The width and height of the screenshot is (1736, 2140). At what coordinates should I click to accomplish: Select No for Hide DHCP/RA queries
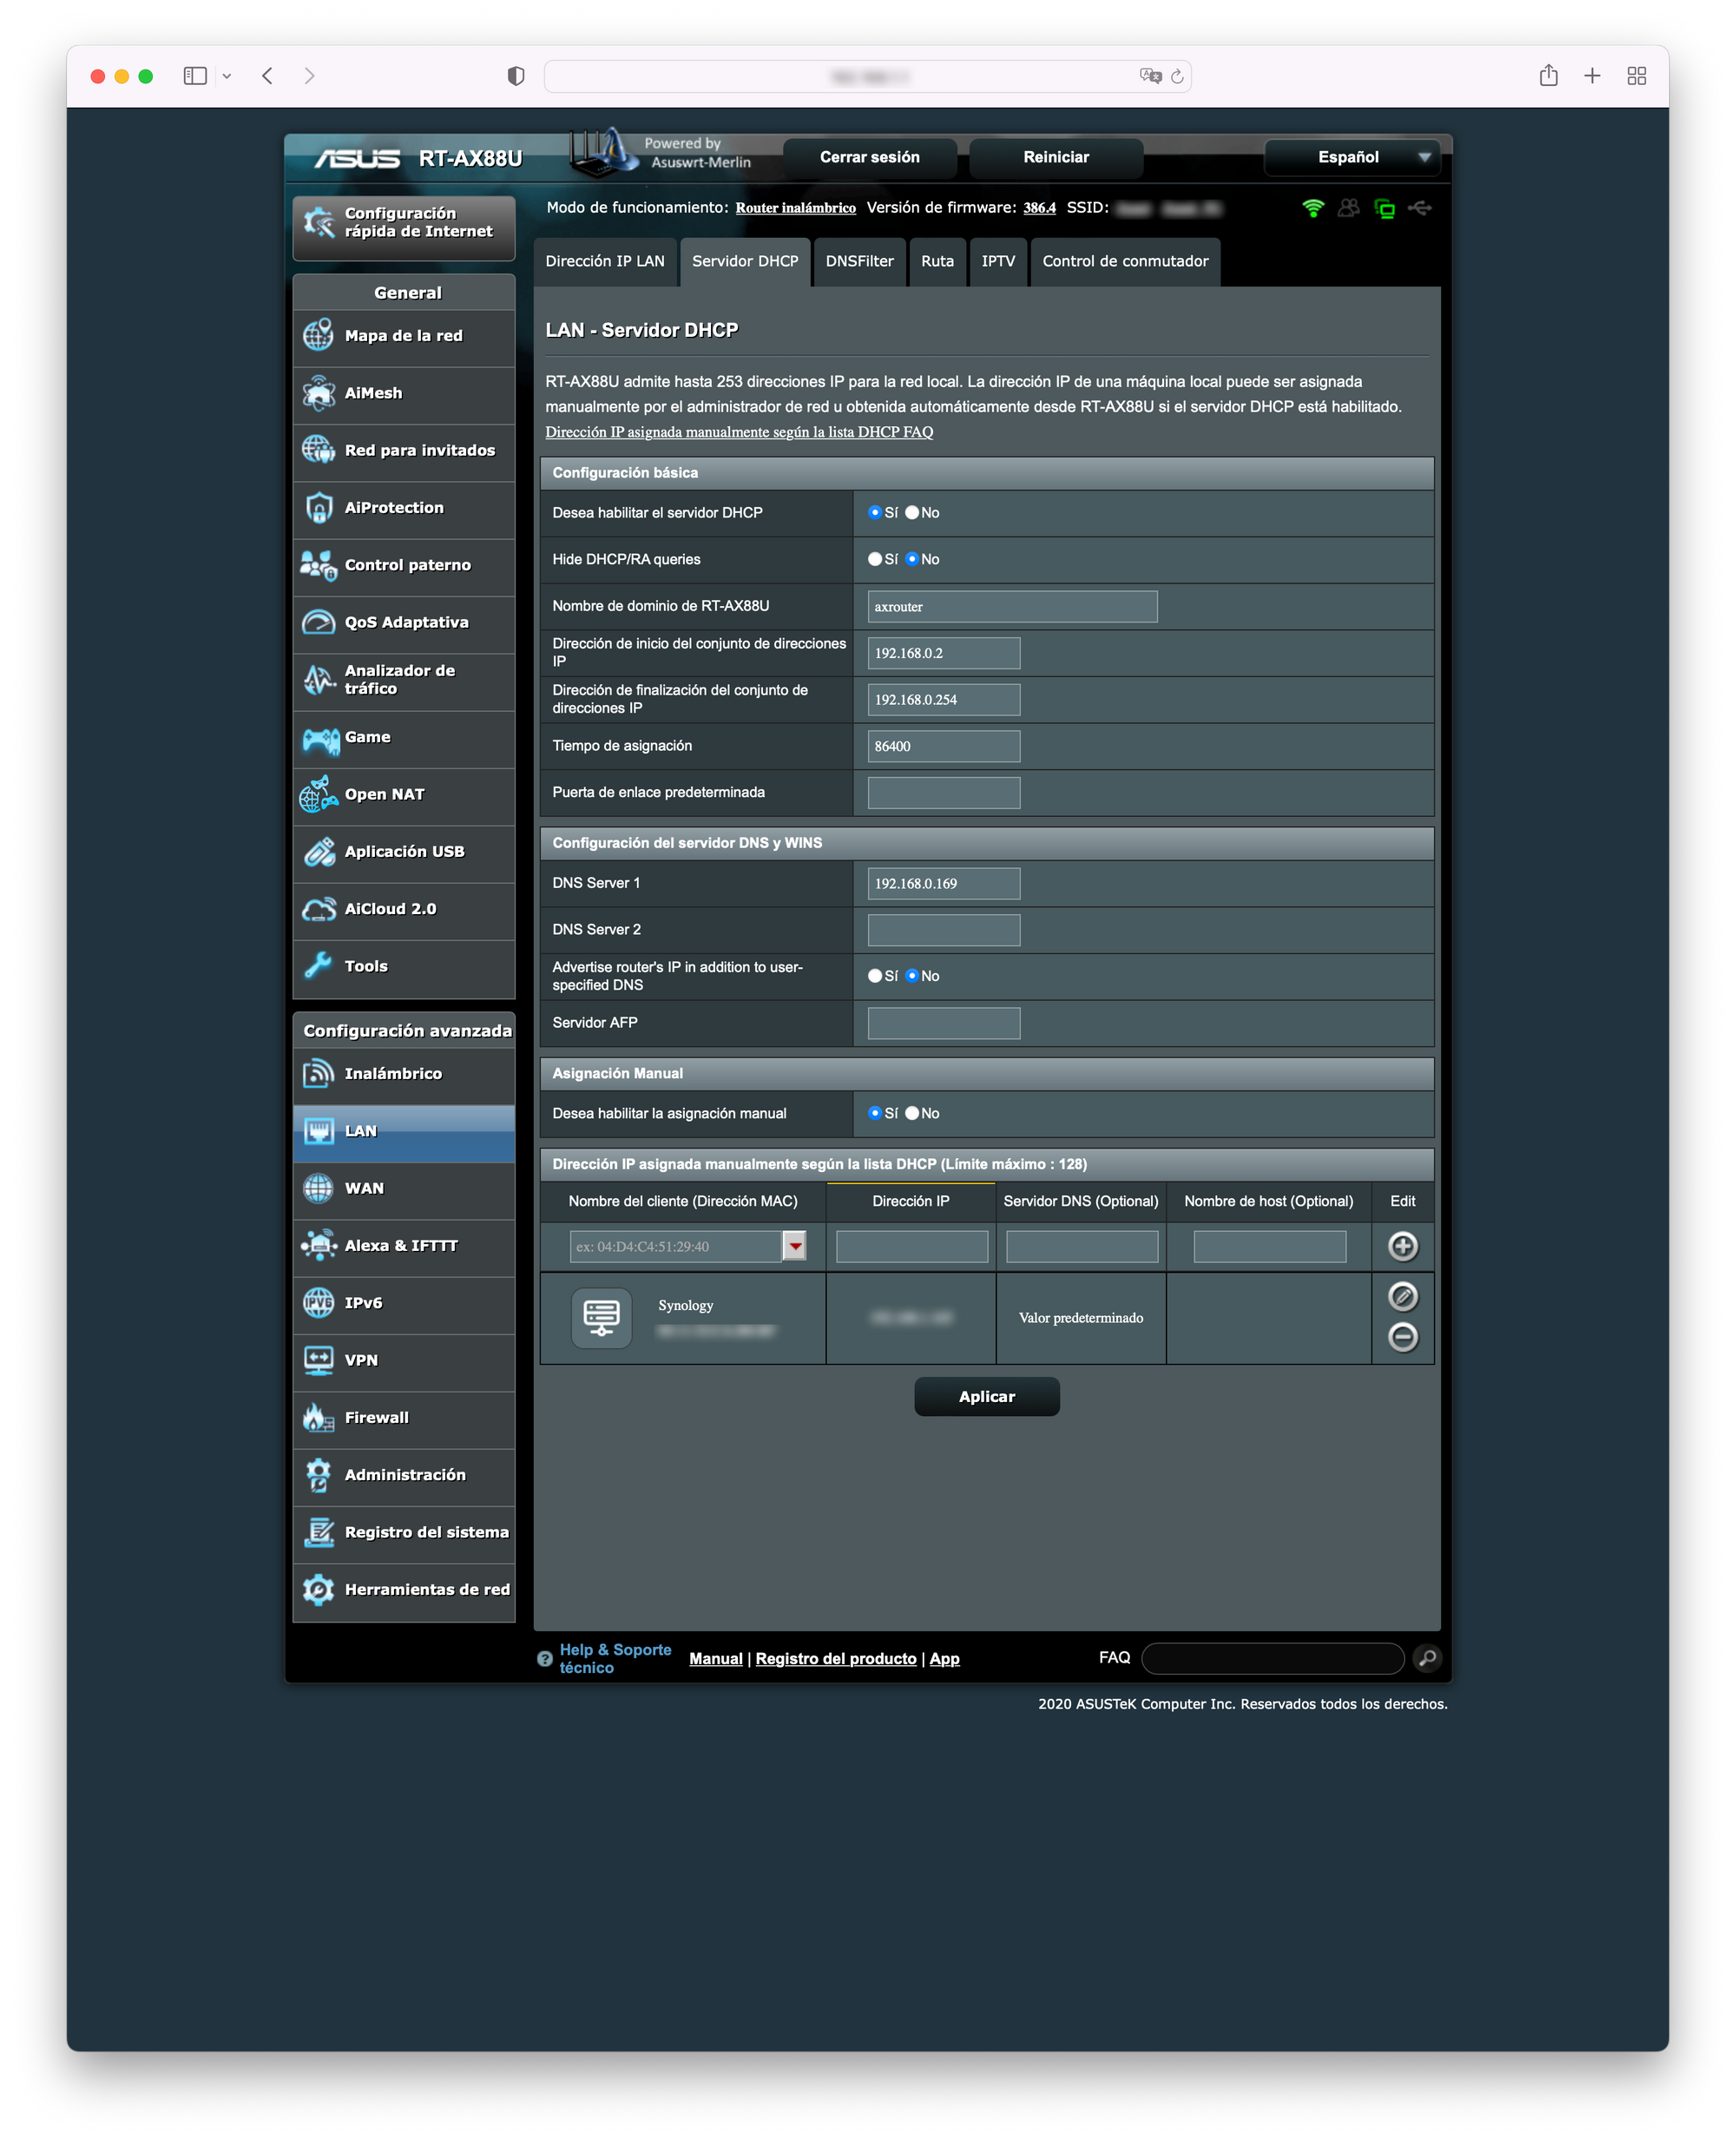912,560
